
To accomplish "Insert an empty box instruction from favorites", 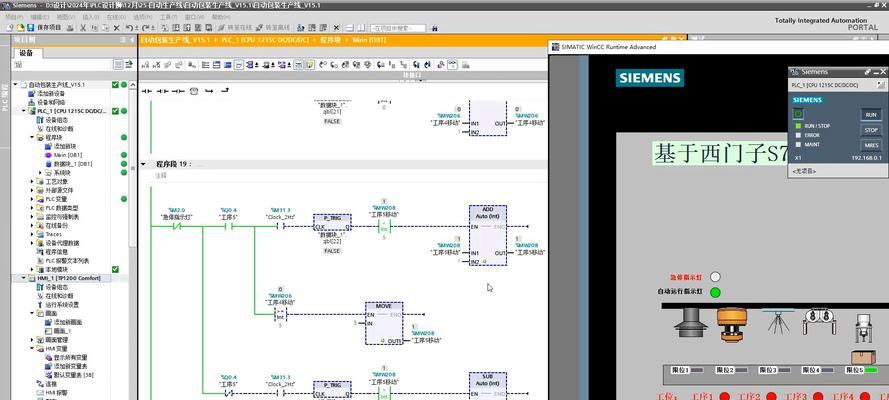I will 193,91.
